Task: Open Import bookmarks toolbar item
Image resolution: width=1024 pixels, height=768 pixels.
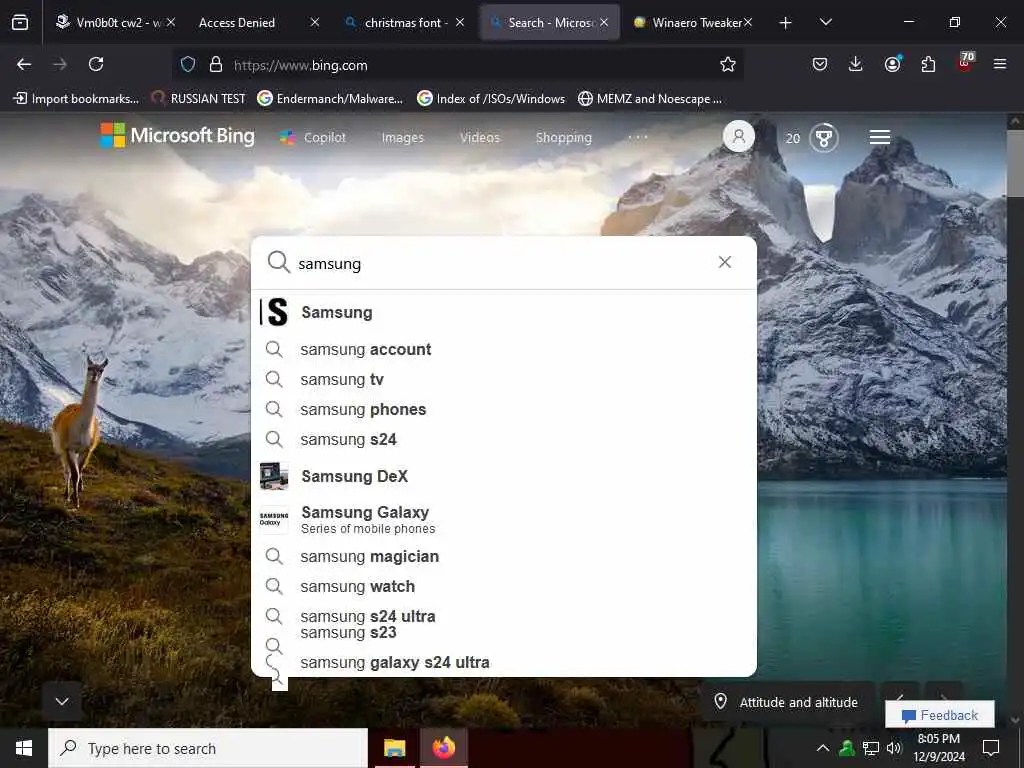Action: coord(76,99)
